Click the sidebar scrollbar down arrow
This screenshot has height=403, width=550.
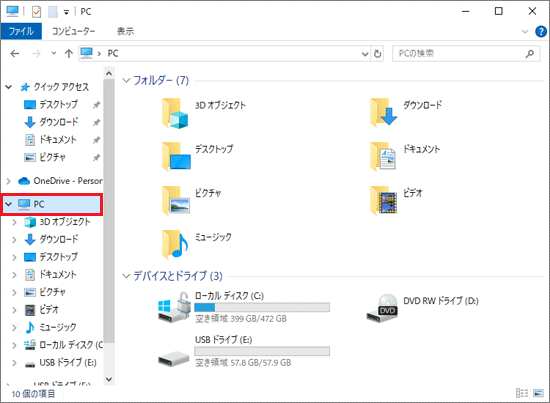click(x=109, y=380)
